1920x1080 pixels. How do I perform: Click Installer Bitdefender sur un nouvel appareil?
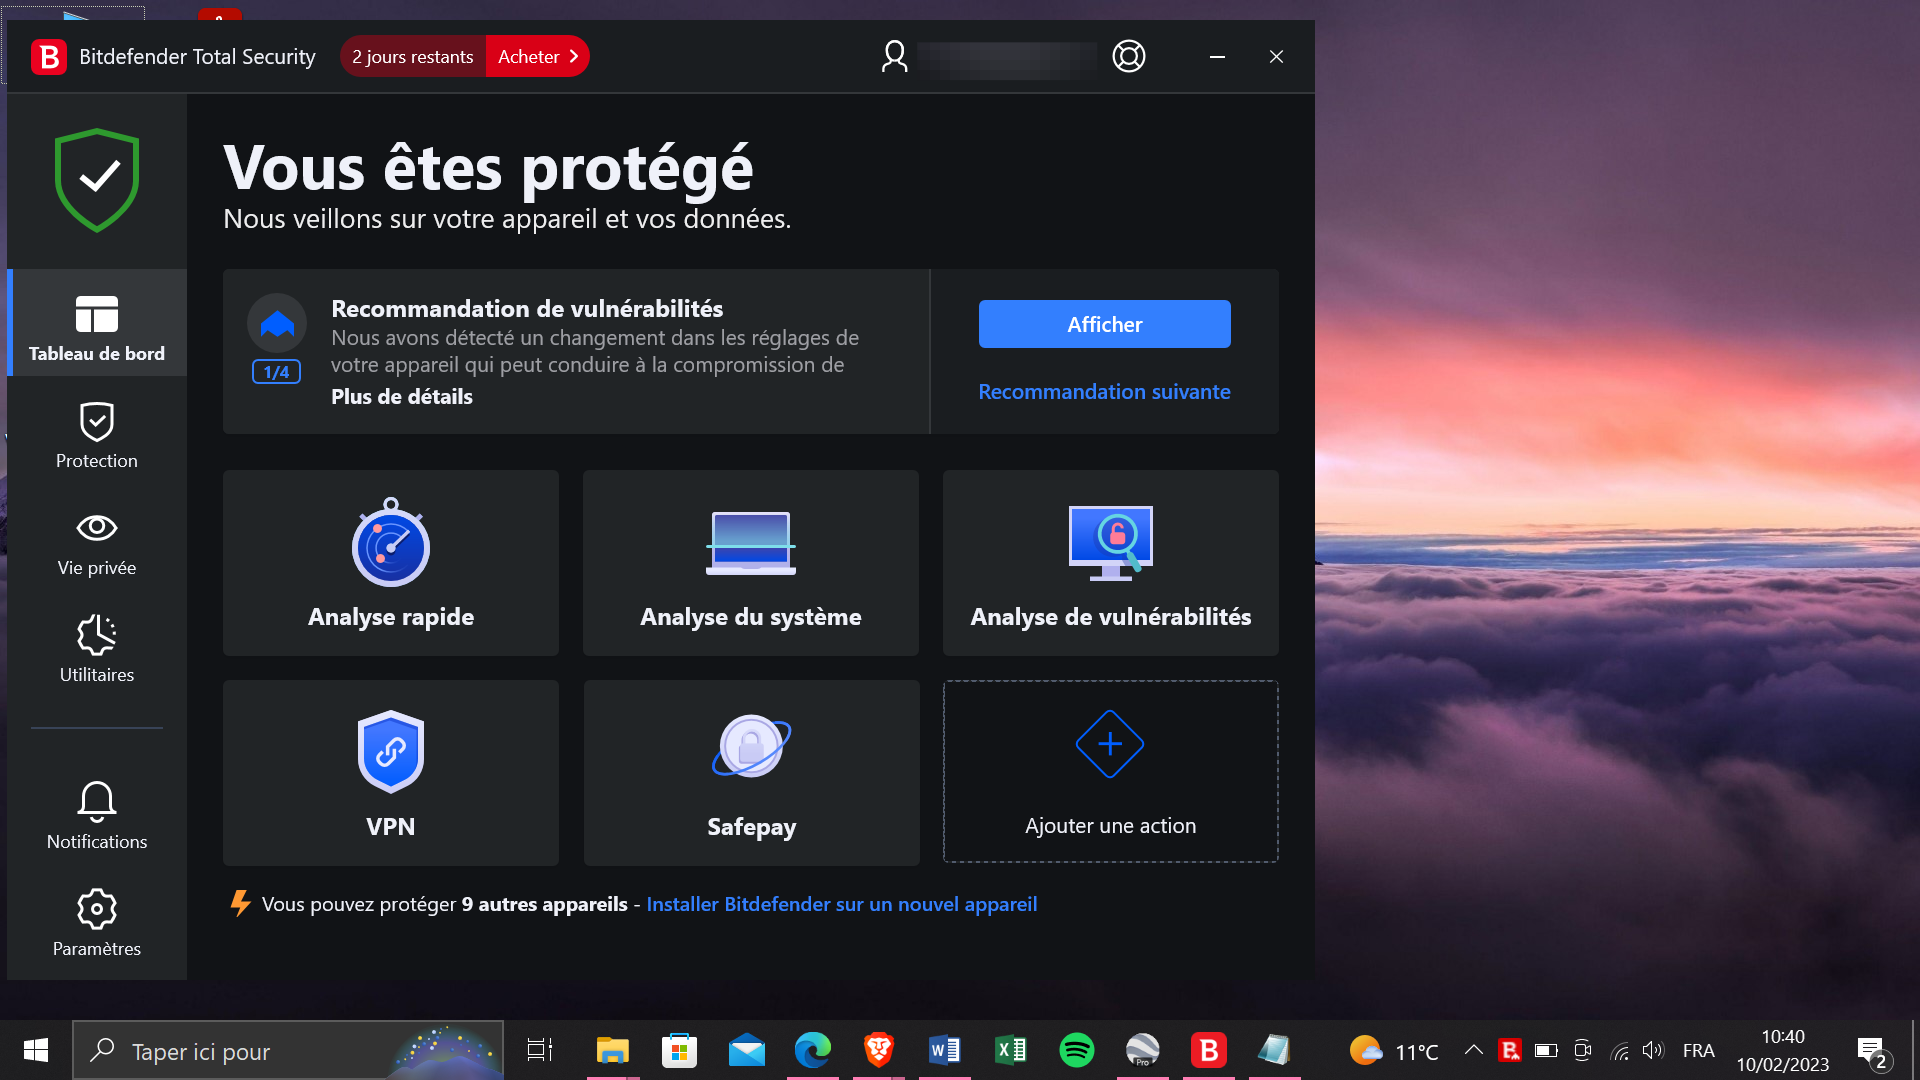pyautogui.click(x=841, y=904)
